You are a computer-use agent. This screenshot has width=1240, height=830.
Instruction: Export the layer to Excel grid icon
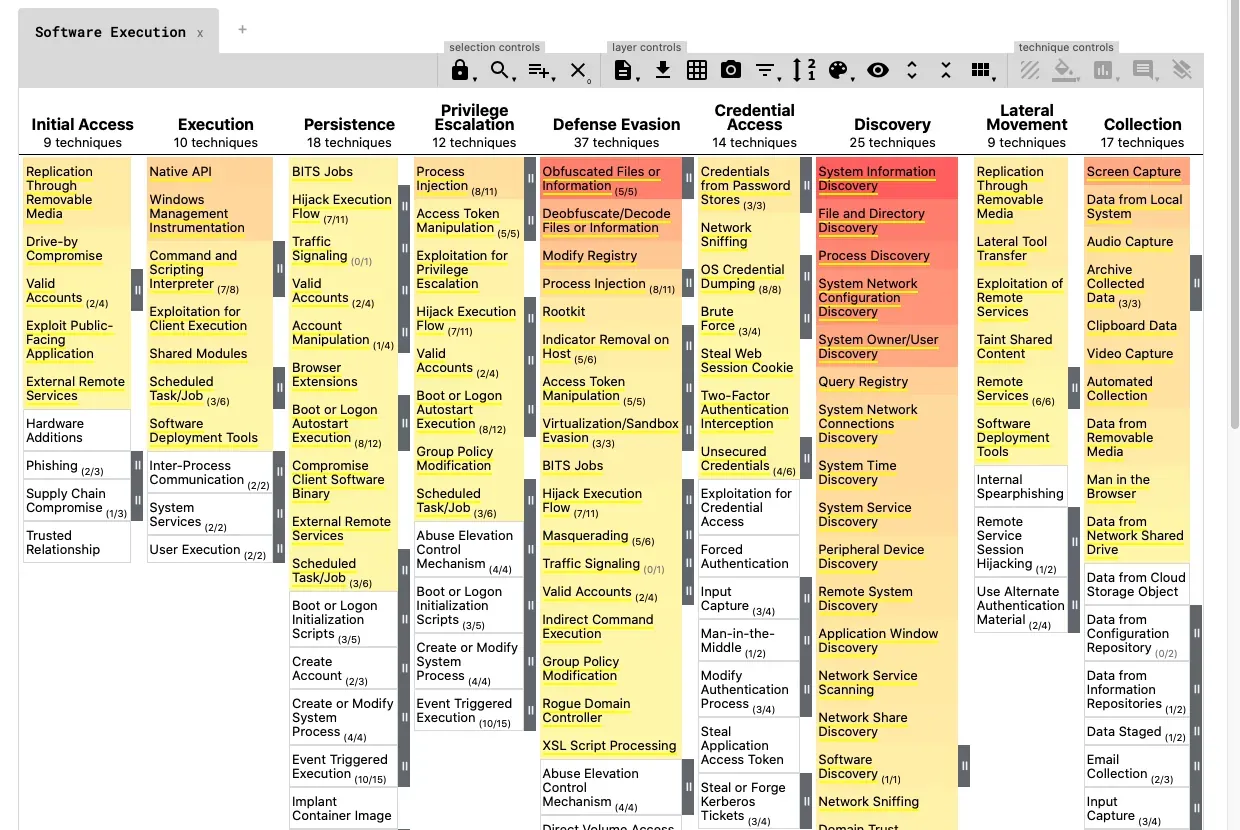tap(697, 70)
